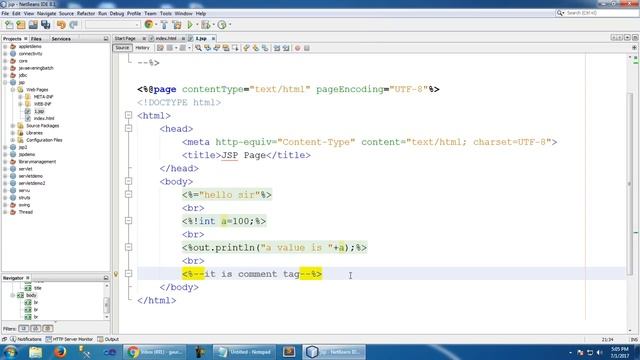Toggle Bookmark on current line
This screenshot has width=640, height=360.
click(265, 48)
